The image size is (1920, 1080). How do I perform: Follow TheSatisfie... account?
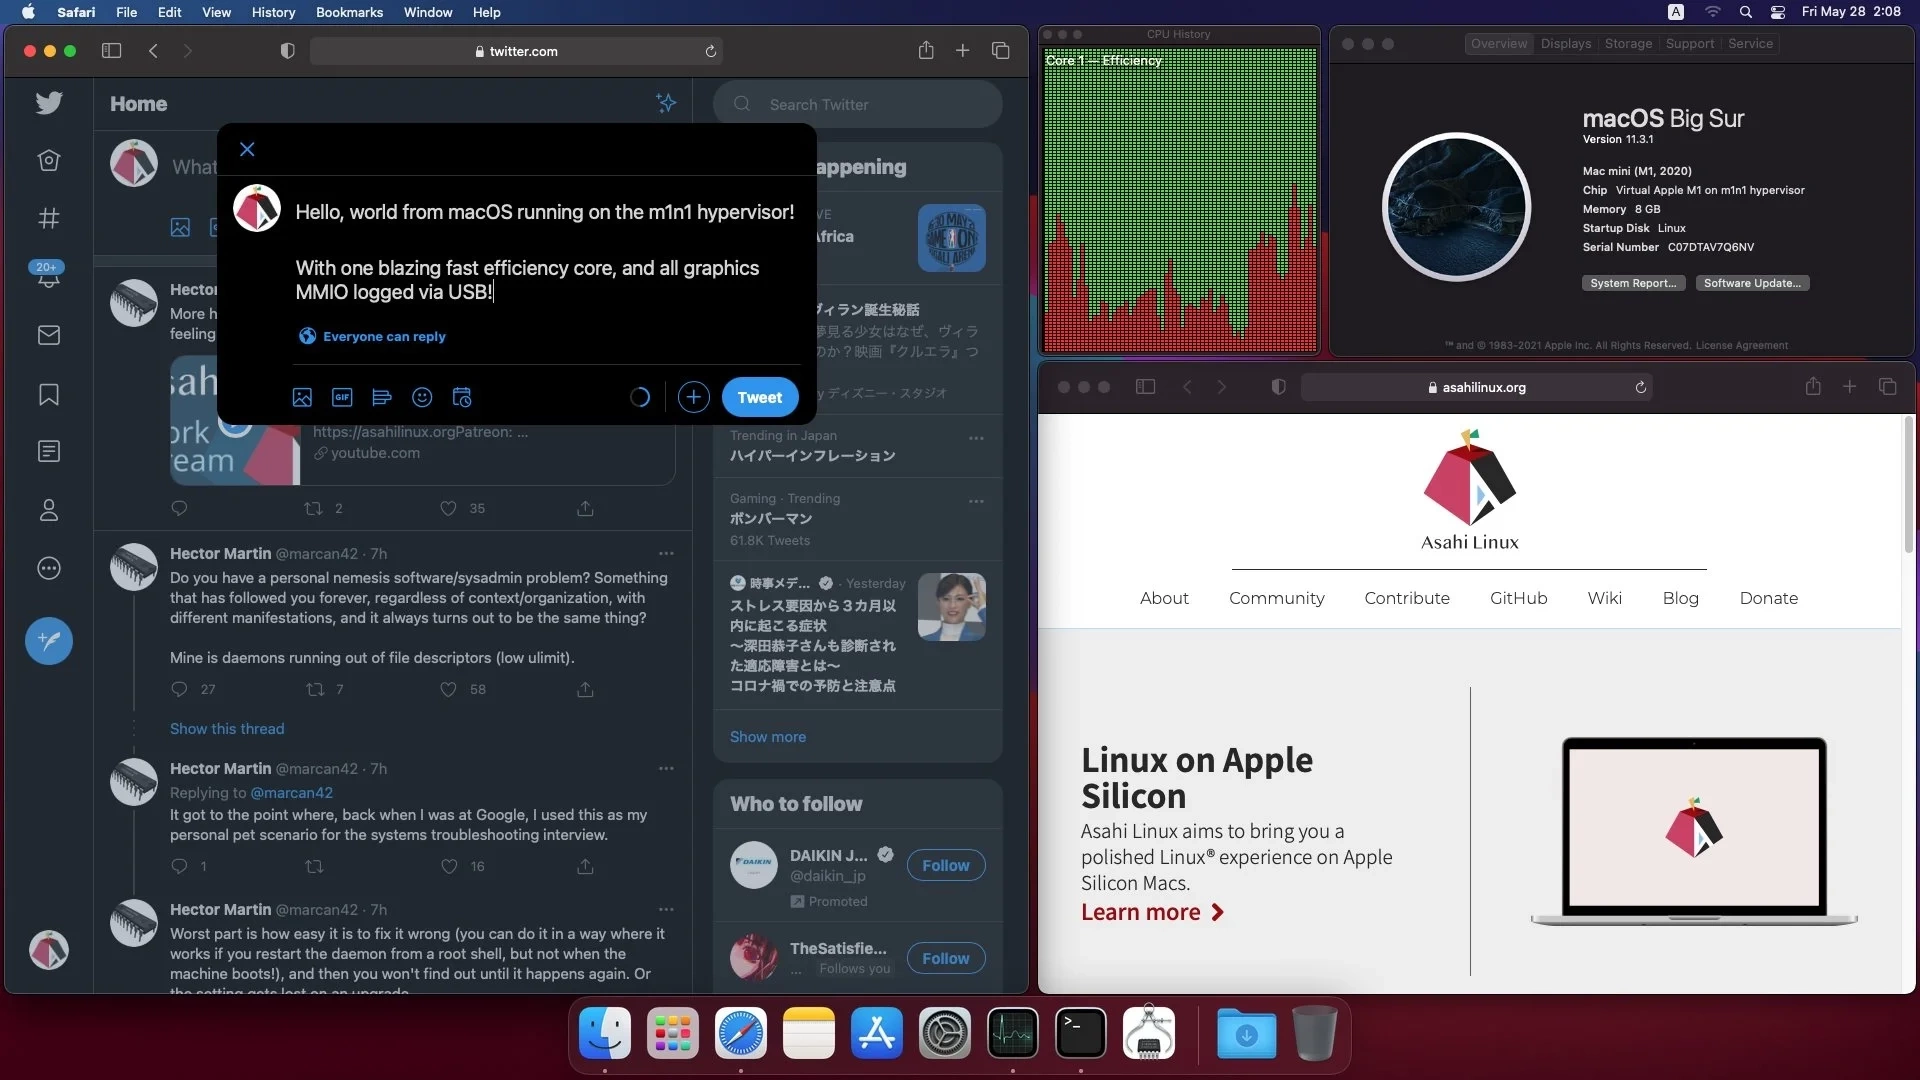click(x=945, y=958)
